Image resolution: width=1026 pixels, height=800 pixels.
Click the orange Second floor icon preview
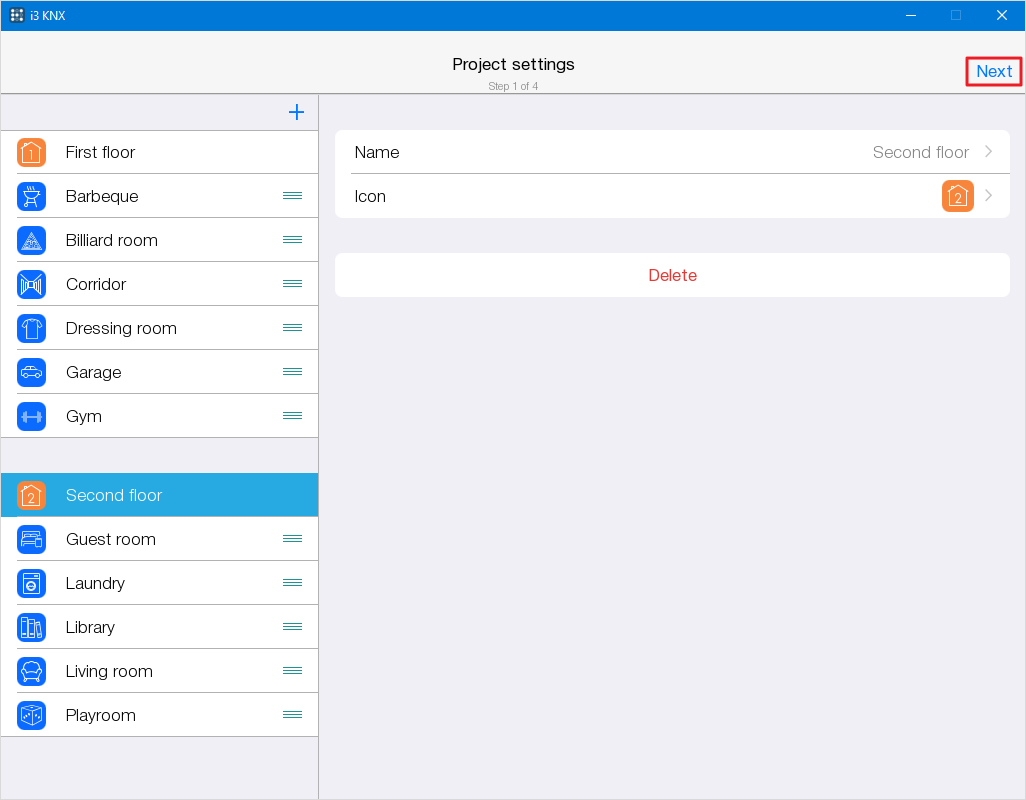click(957, 196)
